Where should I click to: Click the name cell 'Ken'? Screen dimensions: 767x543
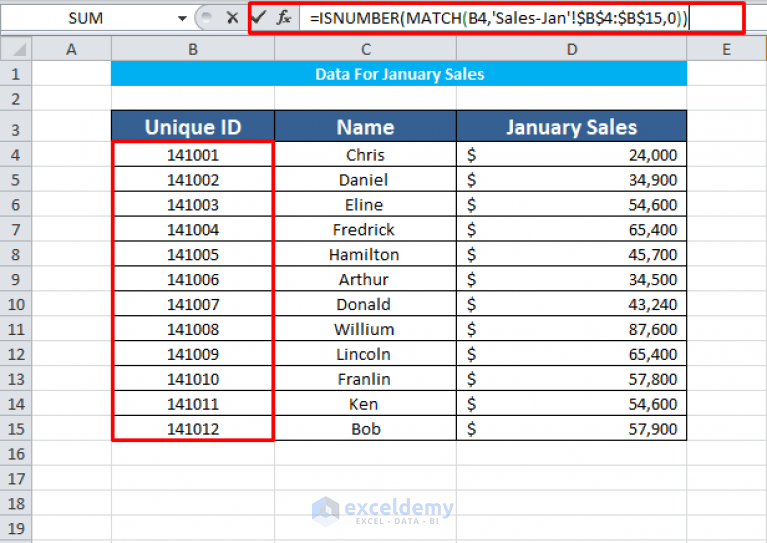[x=365, y=404]
